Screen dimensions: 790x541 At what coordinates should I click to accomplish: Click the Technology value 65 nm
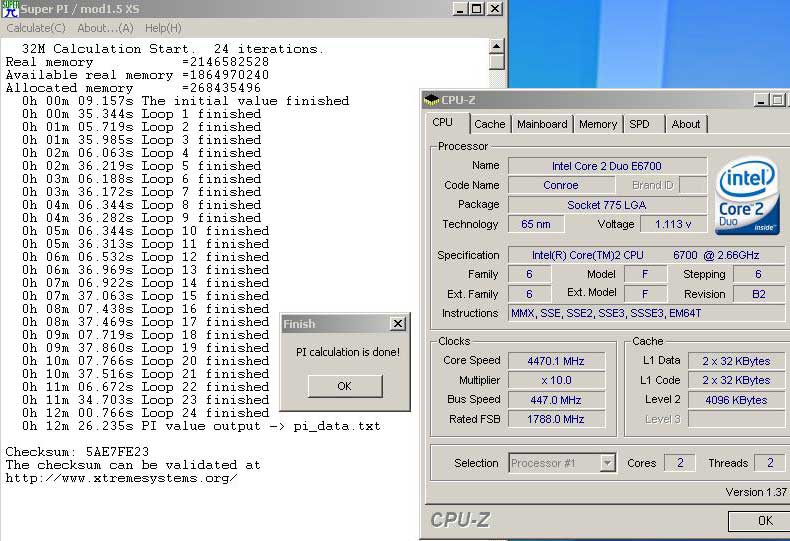[536, 224]
